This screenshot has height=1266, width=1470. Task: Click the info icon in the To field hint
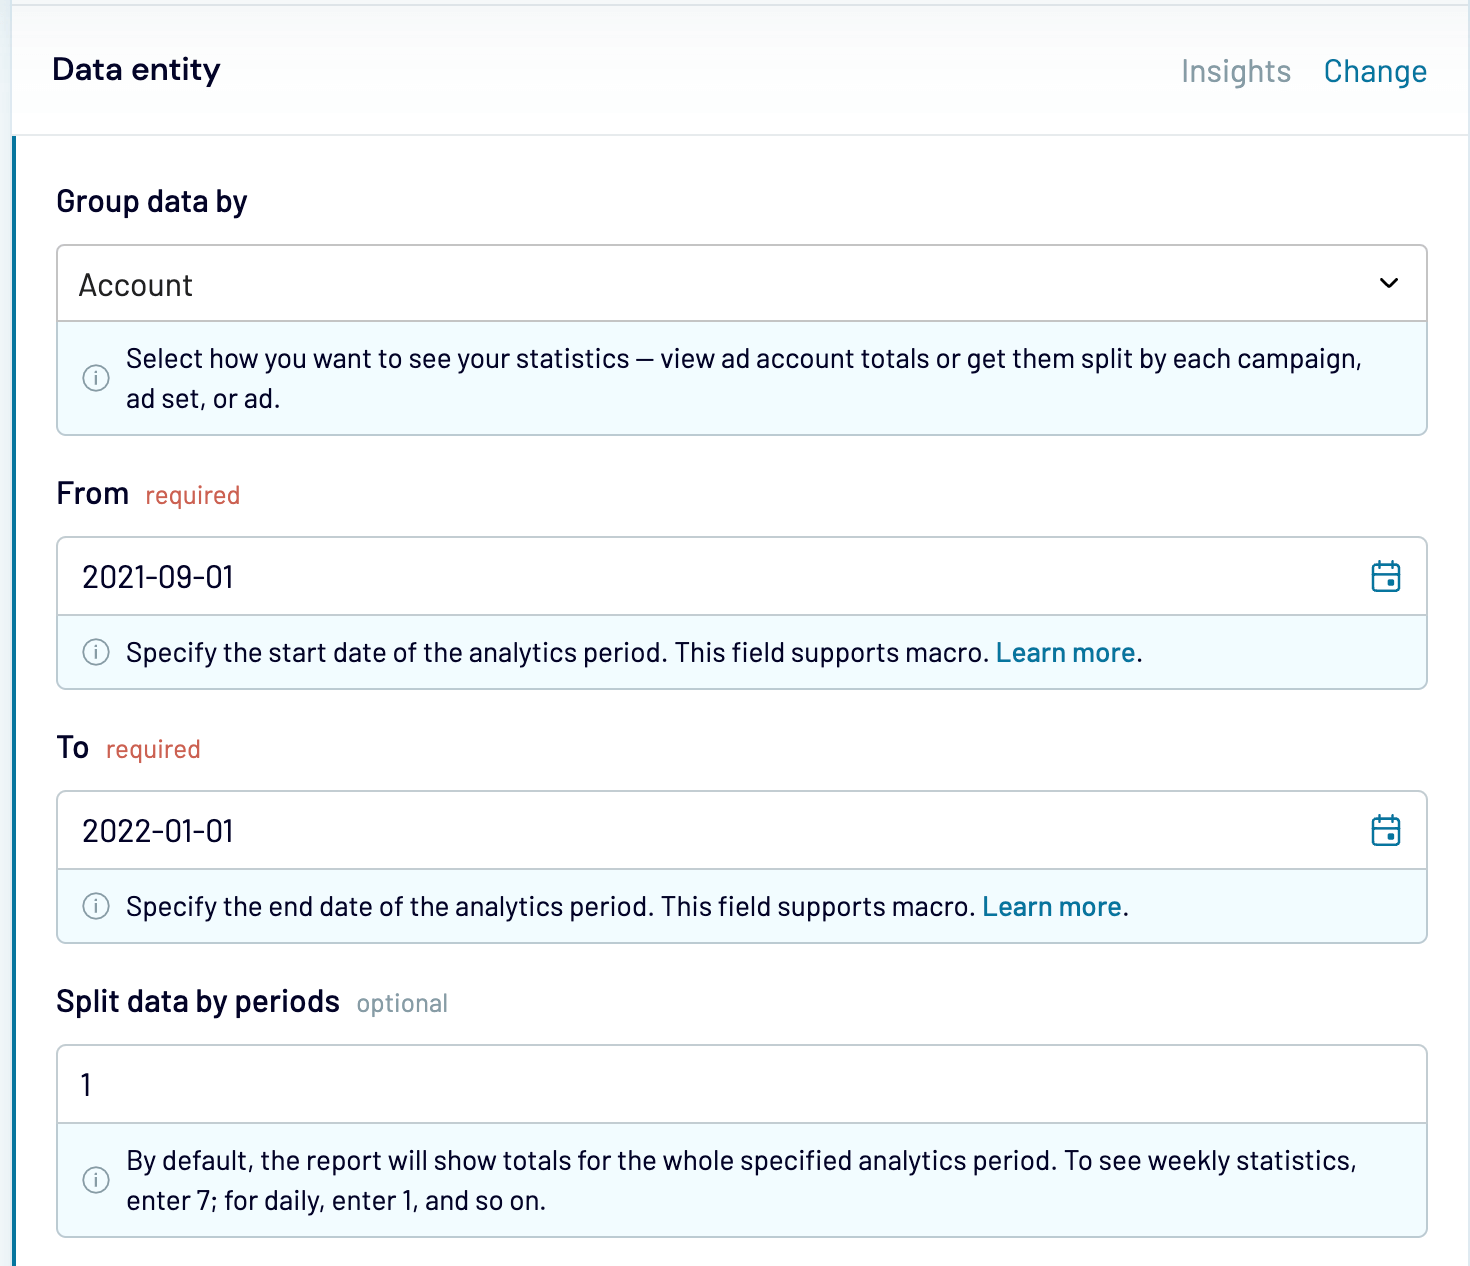coord(96,907)
